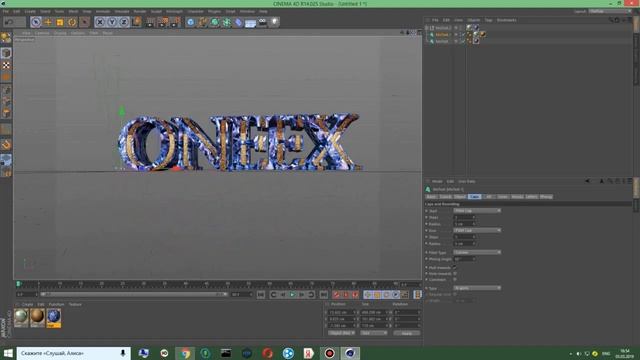Activate the Rotate tool in top toolbar
This screenshot has width=640, height=360.
coord(72,22)
